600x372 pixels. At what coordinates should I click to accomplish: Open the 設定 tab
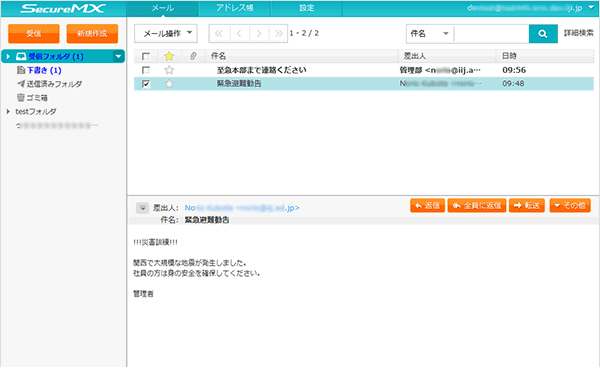[x=307, y=8]
